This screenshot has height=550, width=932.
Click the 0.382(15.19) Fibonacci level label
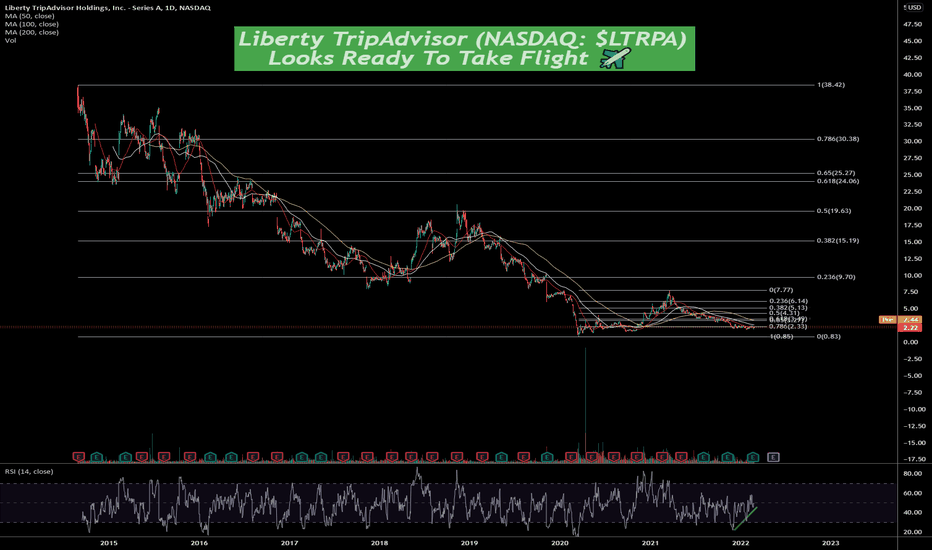coord(837,241)
